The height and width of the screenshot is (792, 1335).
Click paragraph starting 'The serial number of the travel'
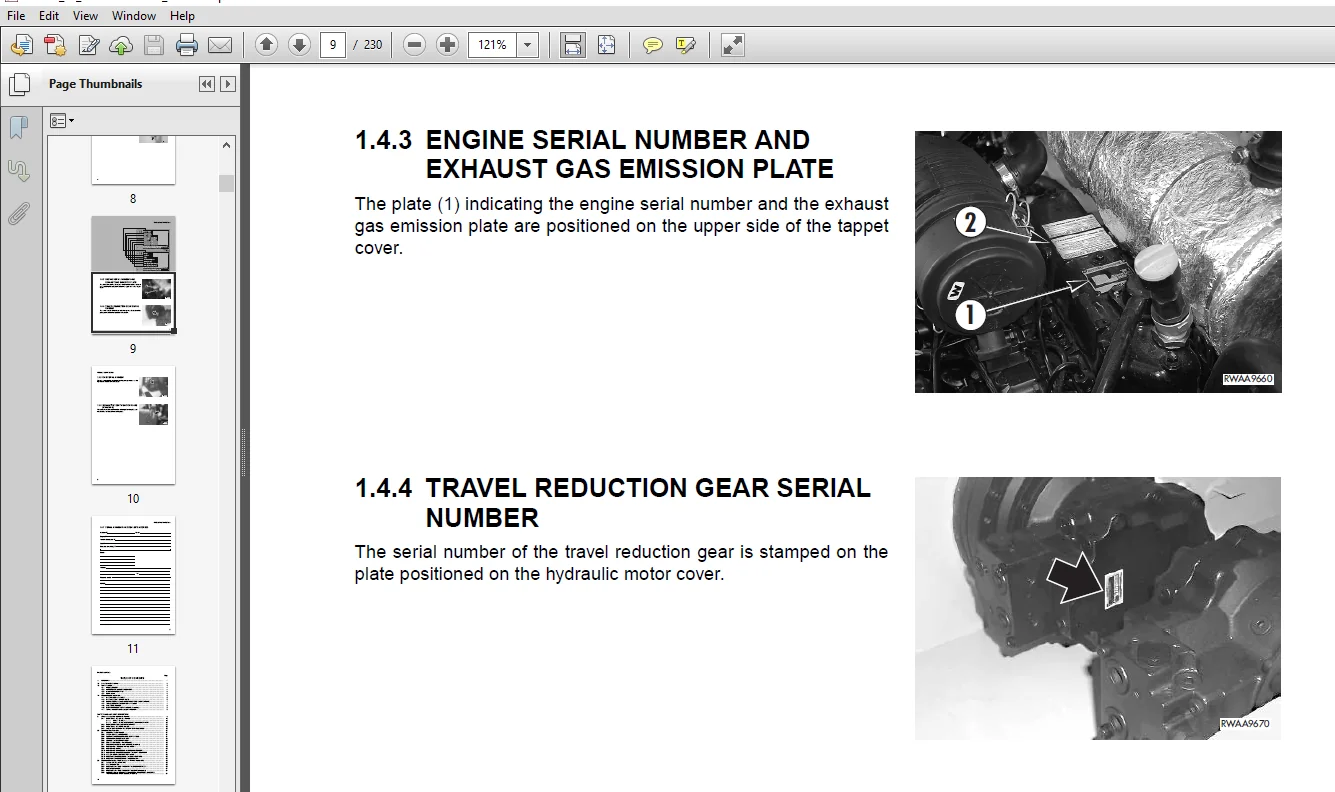tap(621, 563)
